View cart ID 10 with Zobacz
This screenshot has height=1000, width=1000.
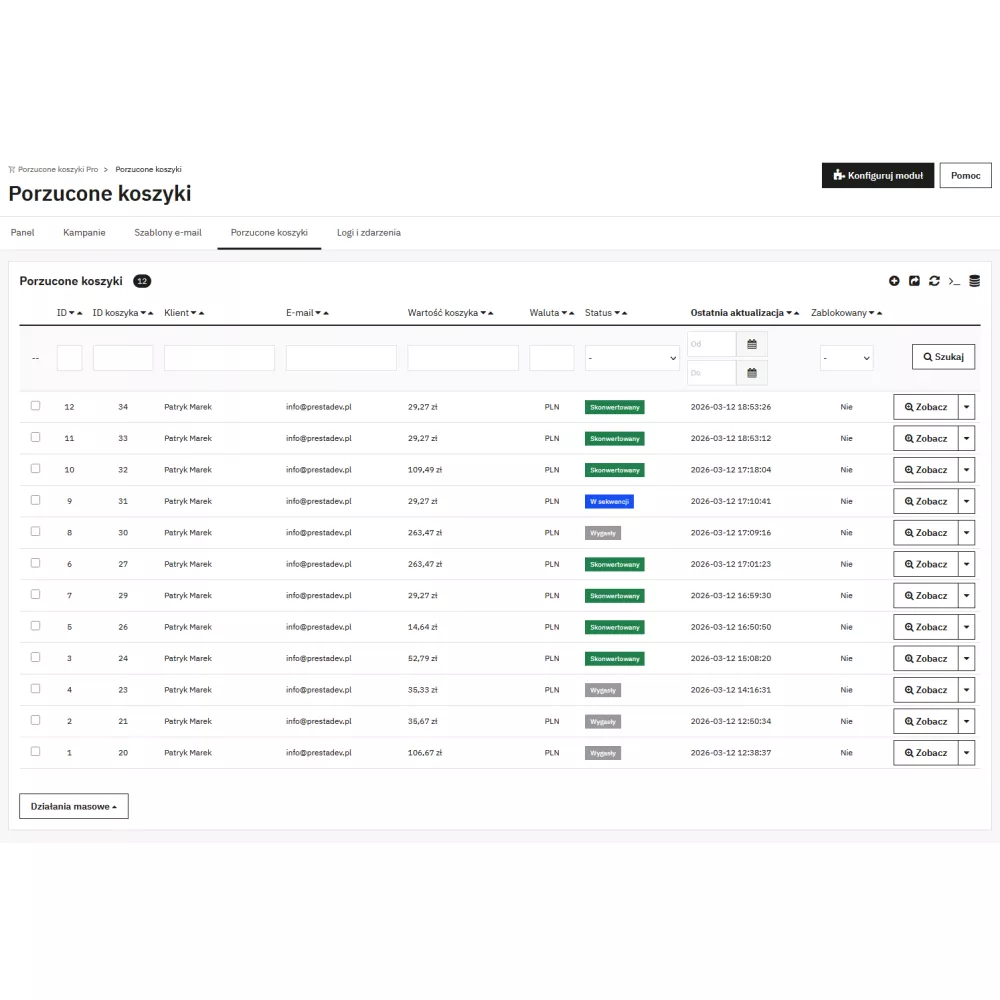925,470
